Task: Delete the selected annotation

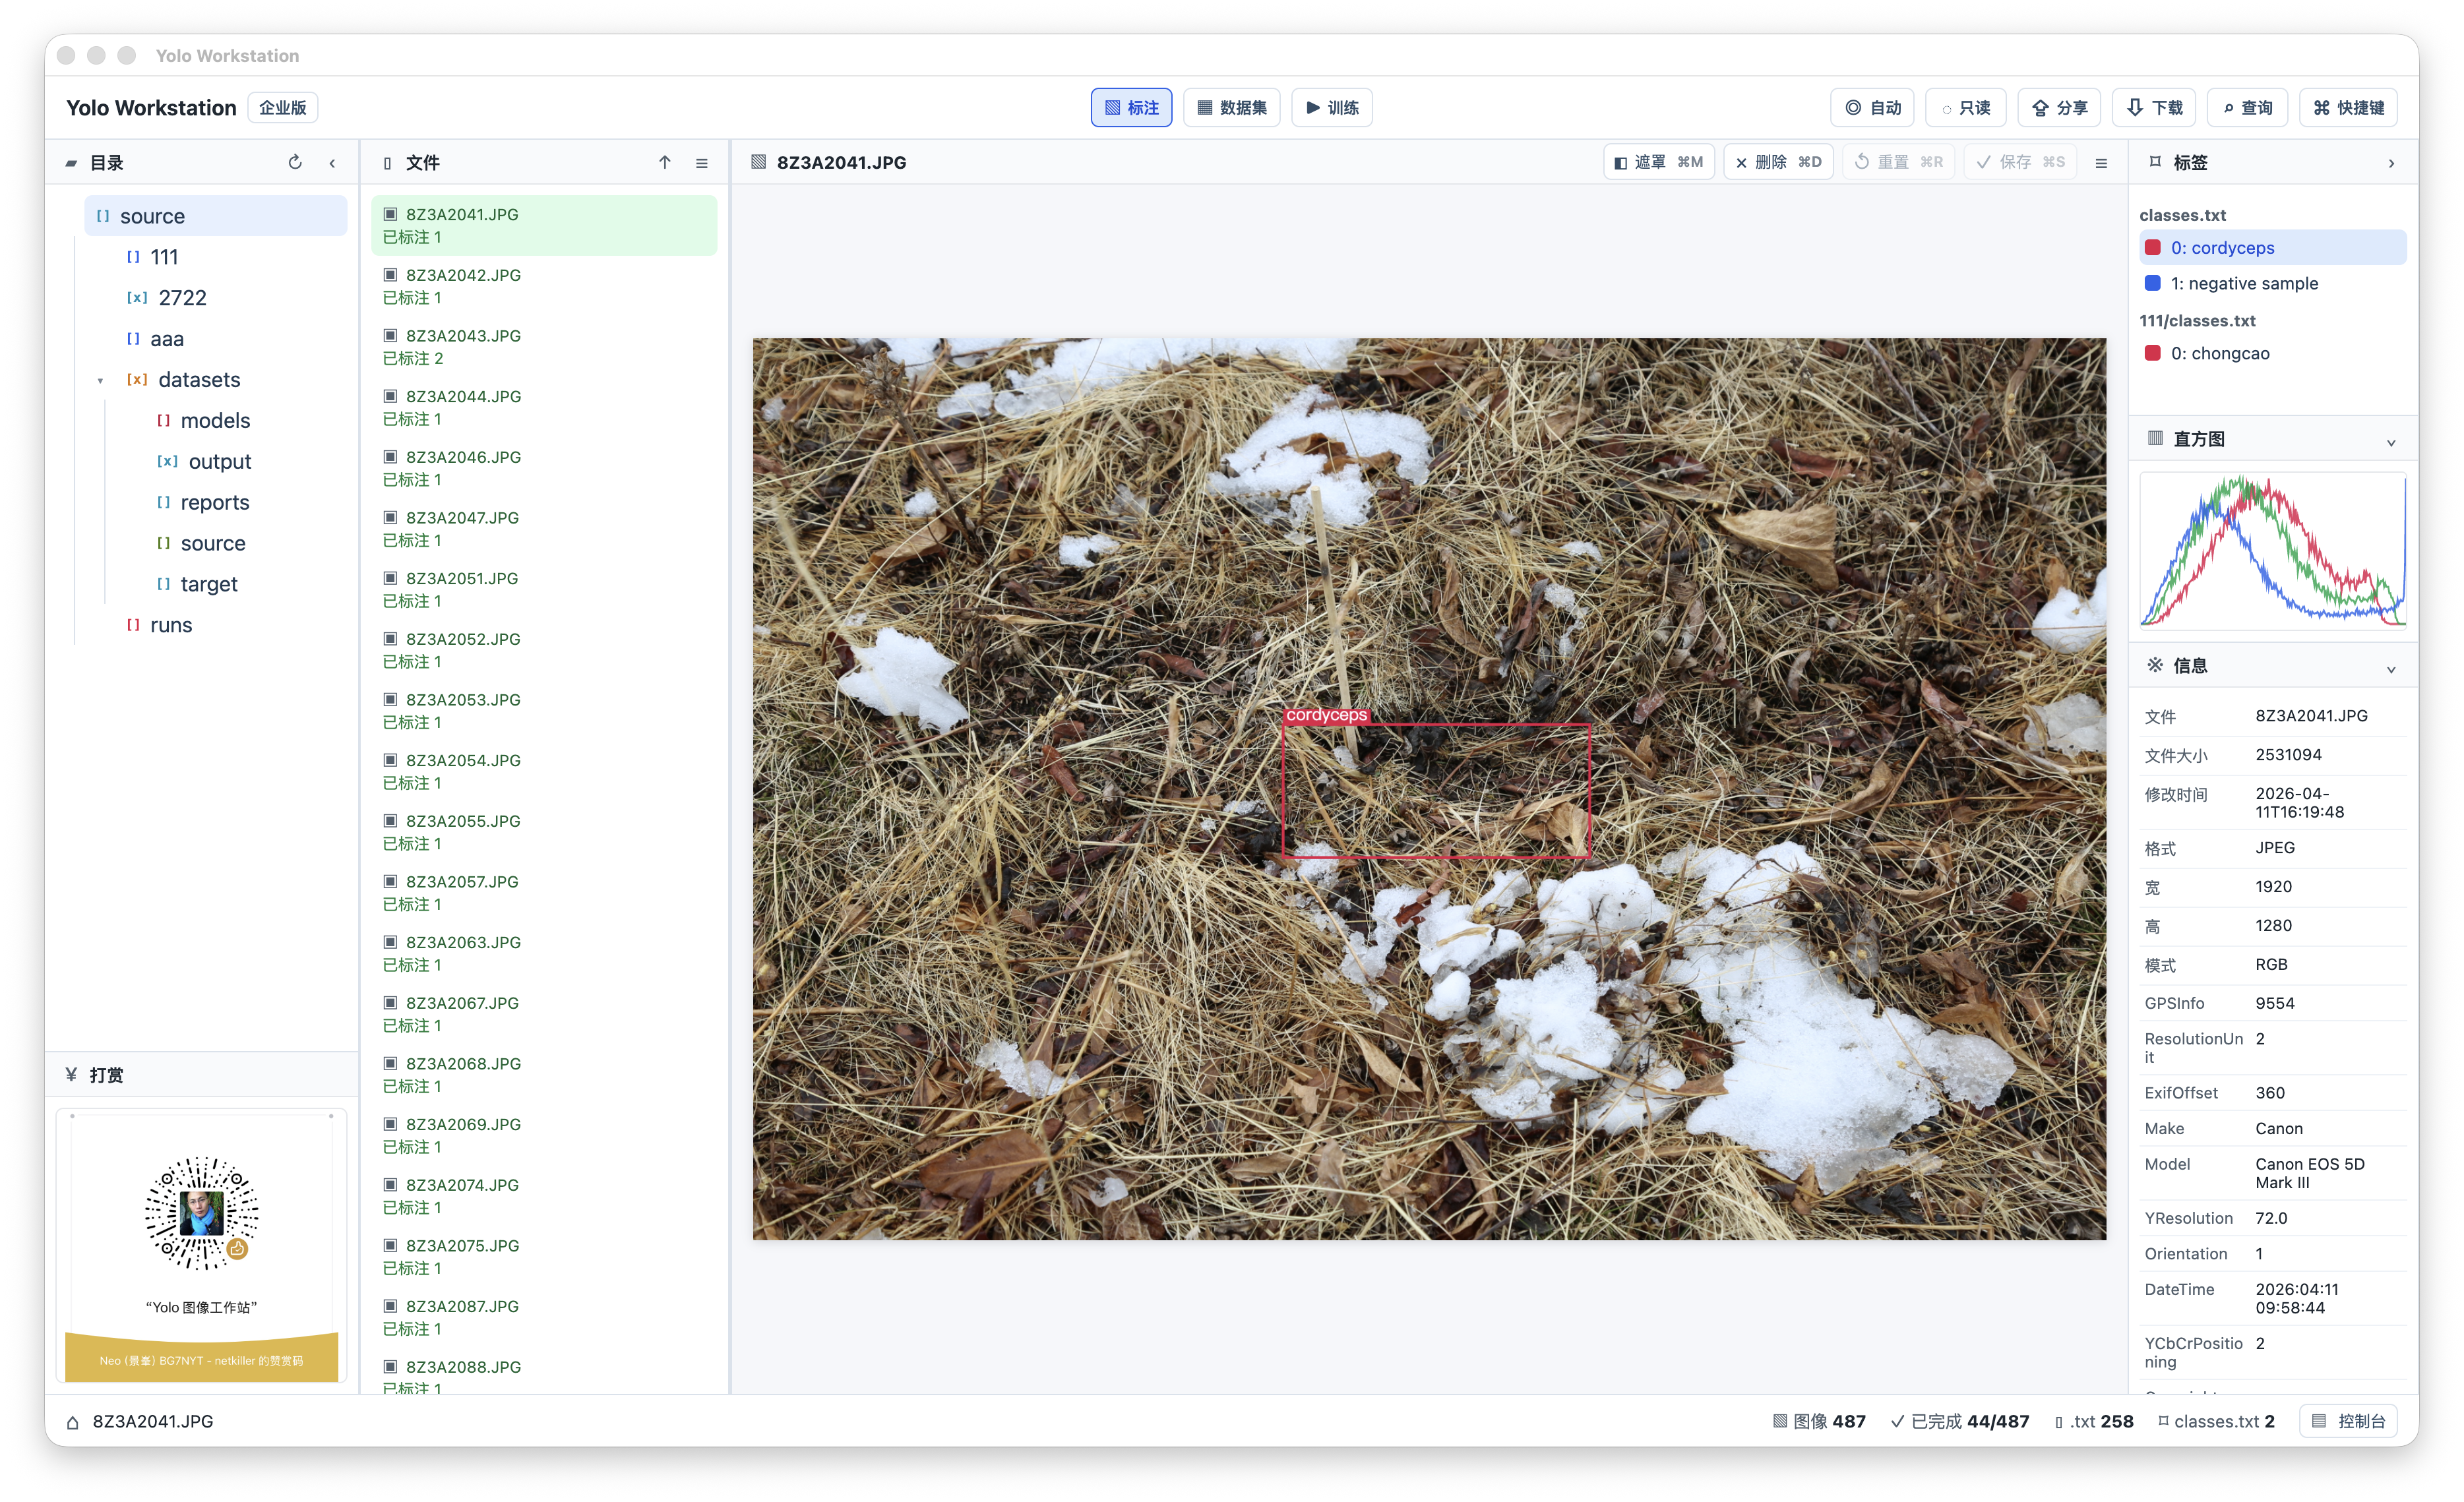Action: point(1778,162)
